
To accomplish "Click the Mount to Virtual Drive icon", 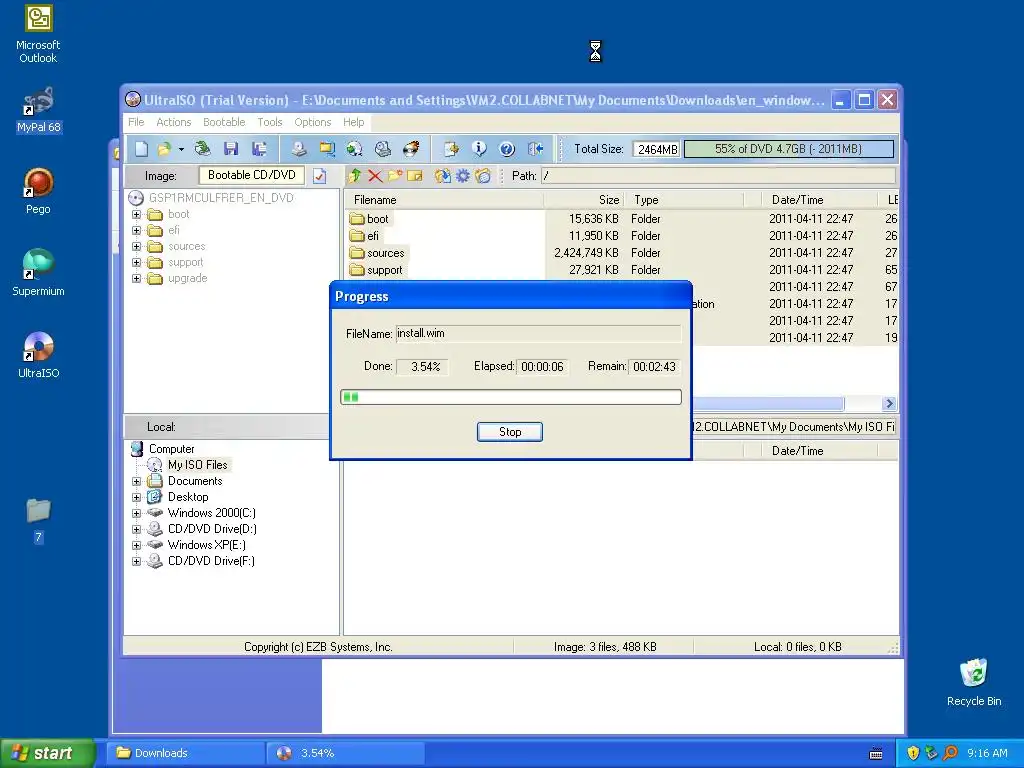I will 383,149.
